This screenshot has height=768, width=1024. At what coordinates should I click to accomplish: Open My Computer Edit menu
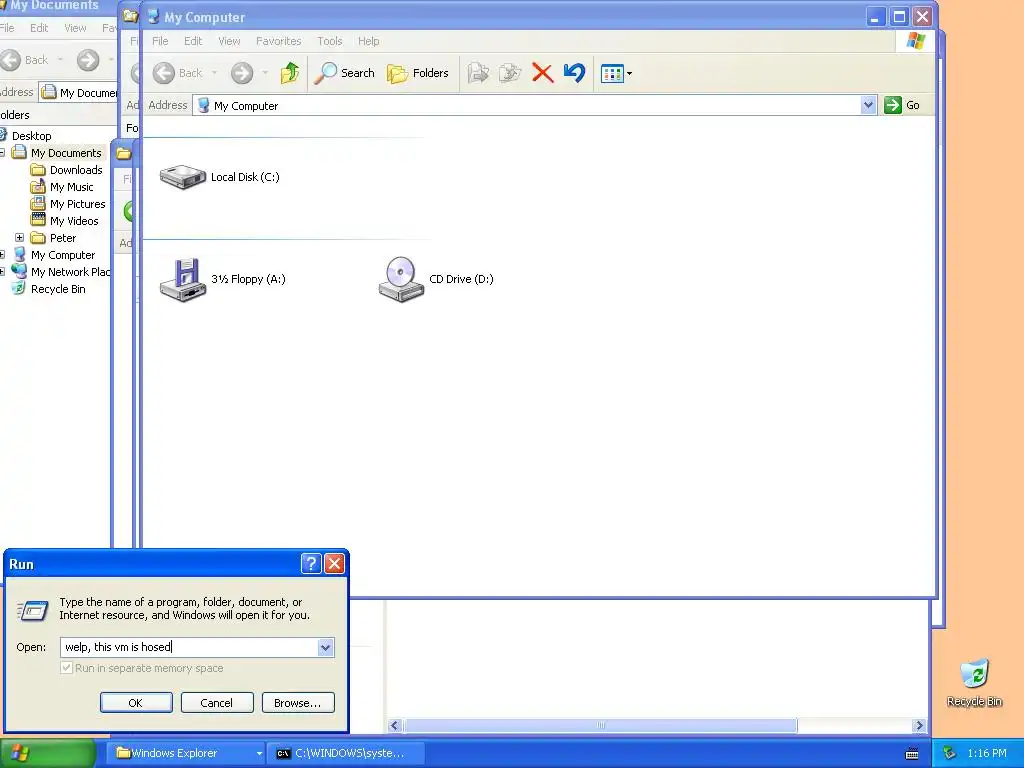(x=193, y=40)
